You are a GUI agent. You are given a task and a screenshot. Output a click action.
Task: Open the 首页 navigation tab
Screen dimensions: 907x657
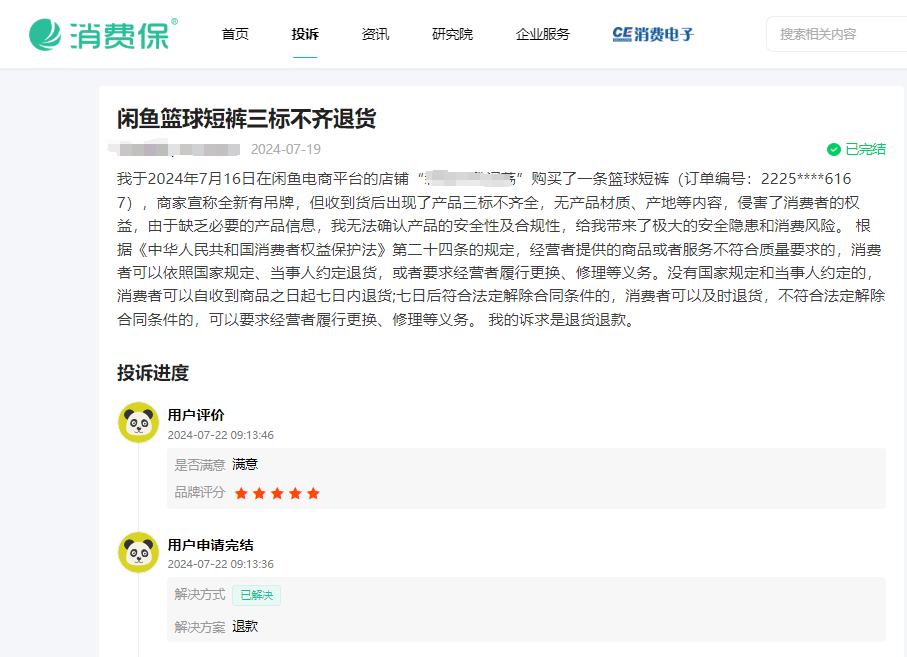235,34
